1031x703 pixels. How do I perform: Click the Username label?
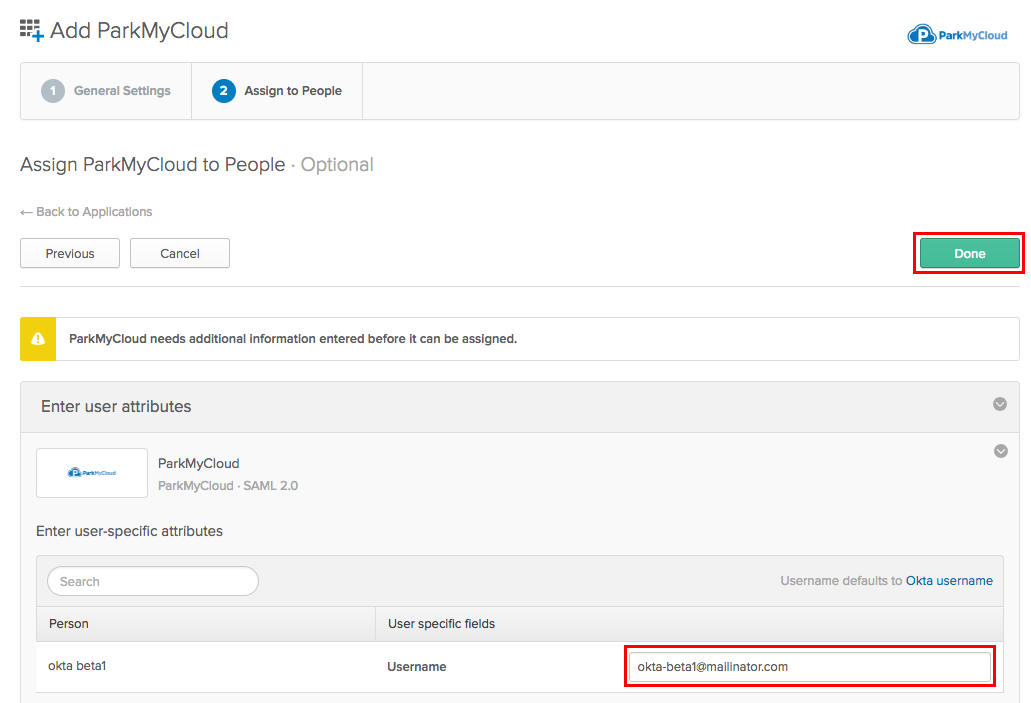click(x=417, y=667)
